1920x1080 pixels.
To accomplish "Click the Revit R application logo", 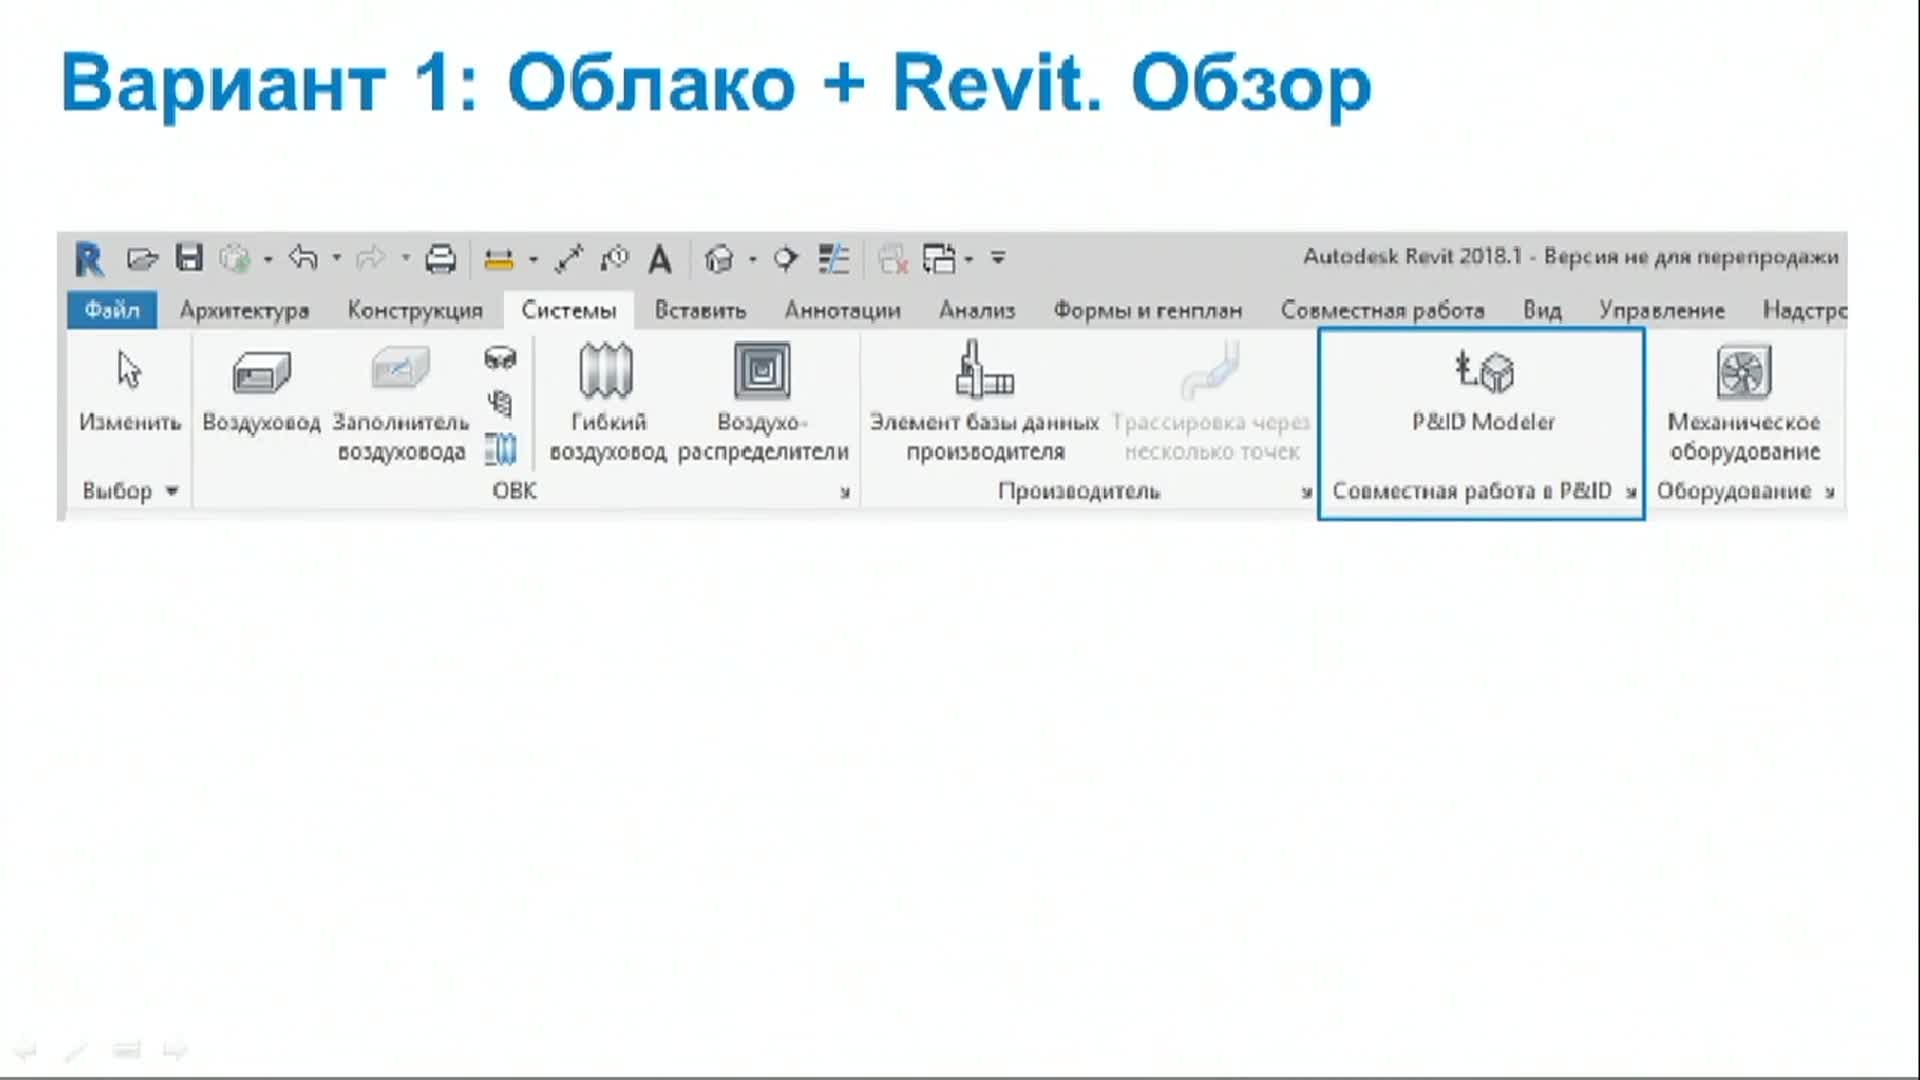I will tap(89, 260).
